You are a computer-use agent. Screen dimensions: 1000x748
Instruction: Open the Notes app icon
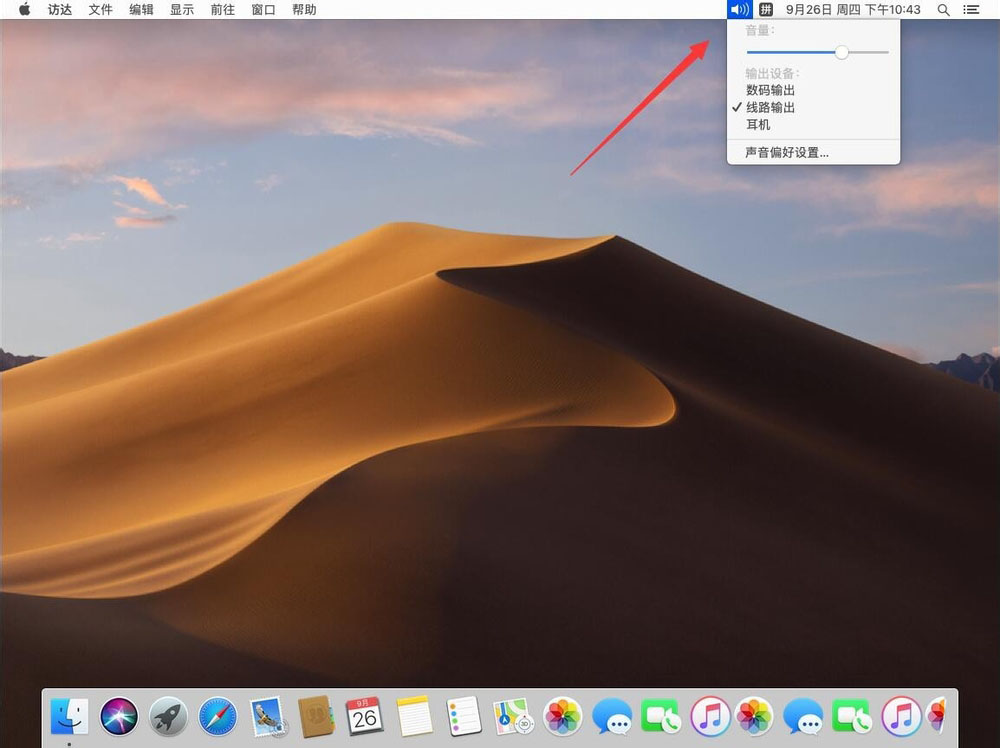click(x=414, y=716)
